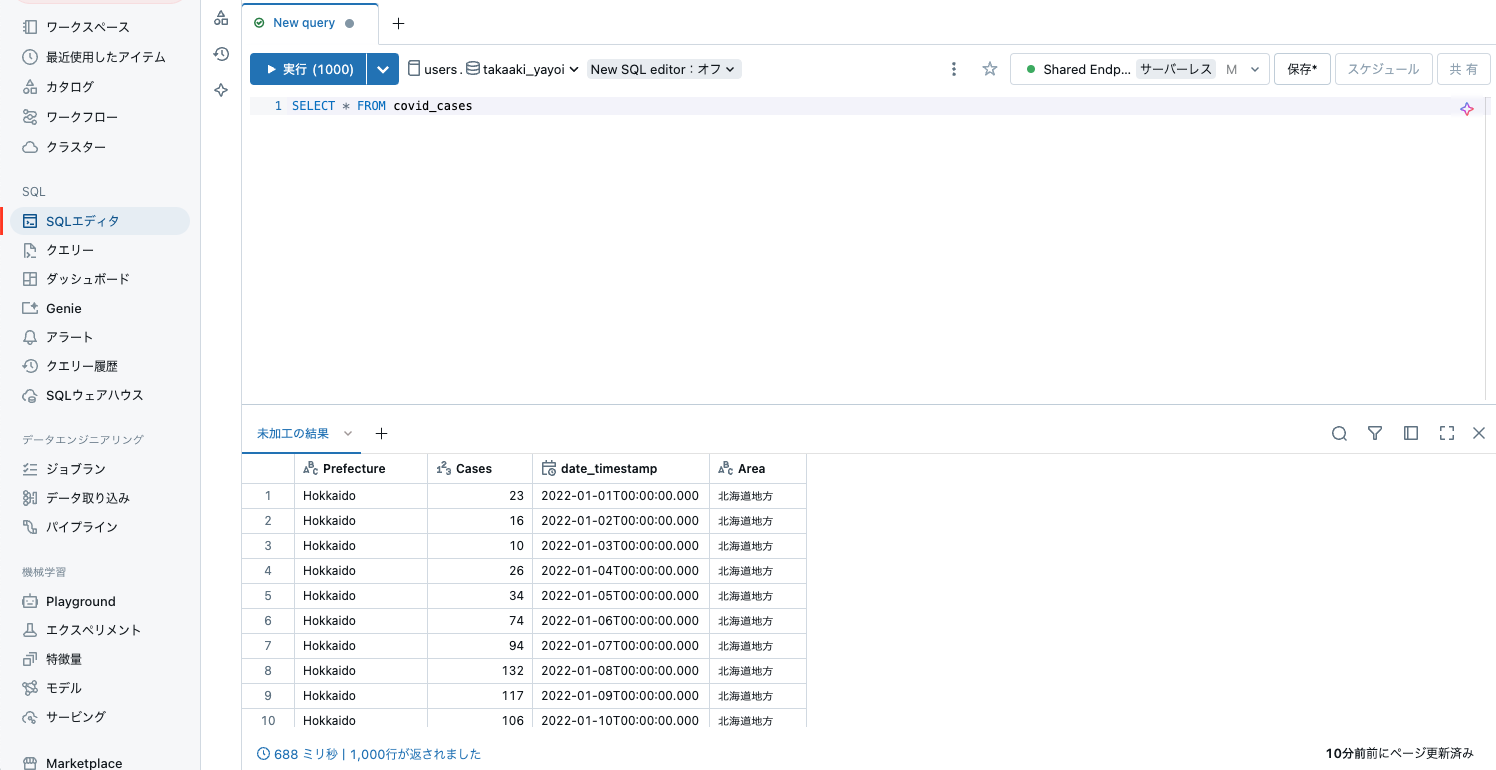1496x770 pixels.
Task: Save the query with 保存
Action: click(x=1302, y=69)
